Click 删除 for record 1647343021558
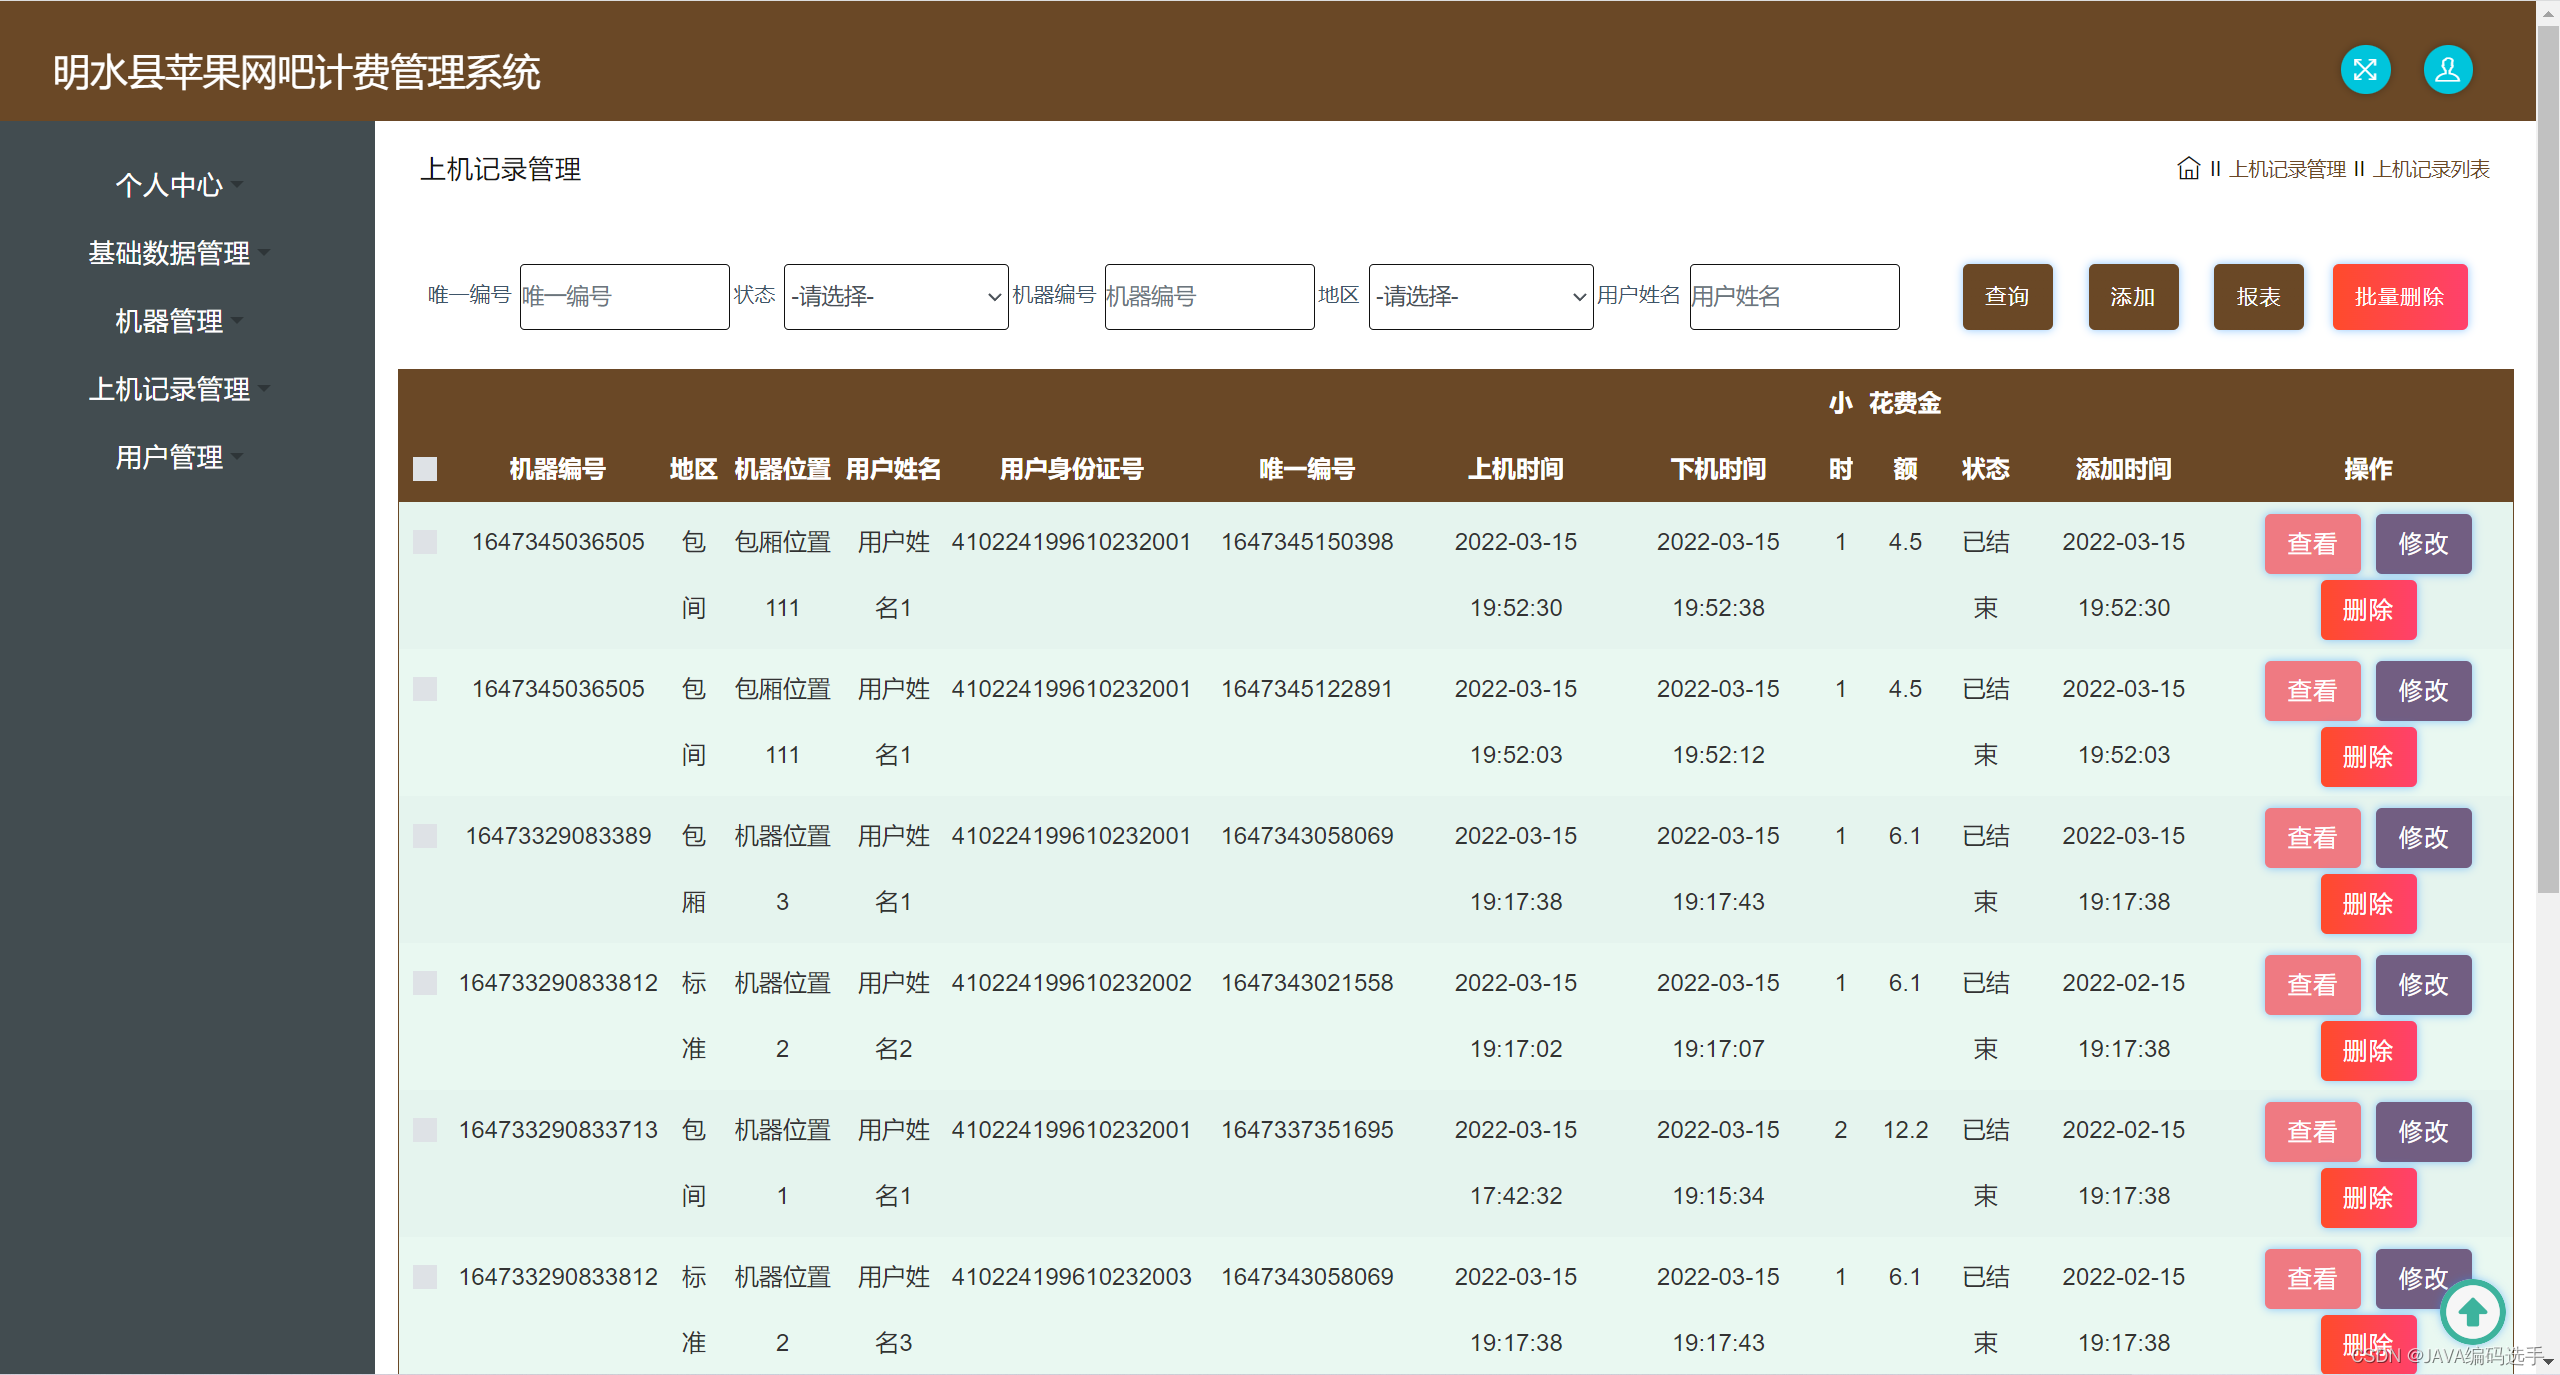 [x=2368, y=1051]
